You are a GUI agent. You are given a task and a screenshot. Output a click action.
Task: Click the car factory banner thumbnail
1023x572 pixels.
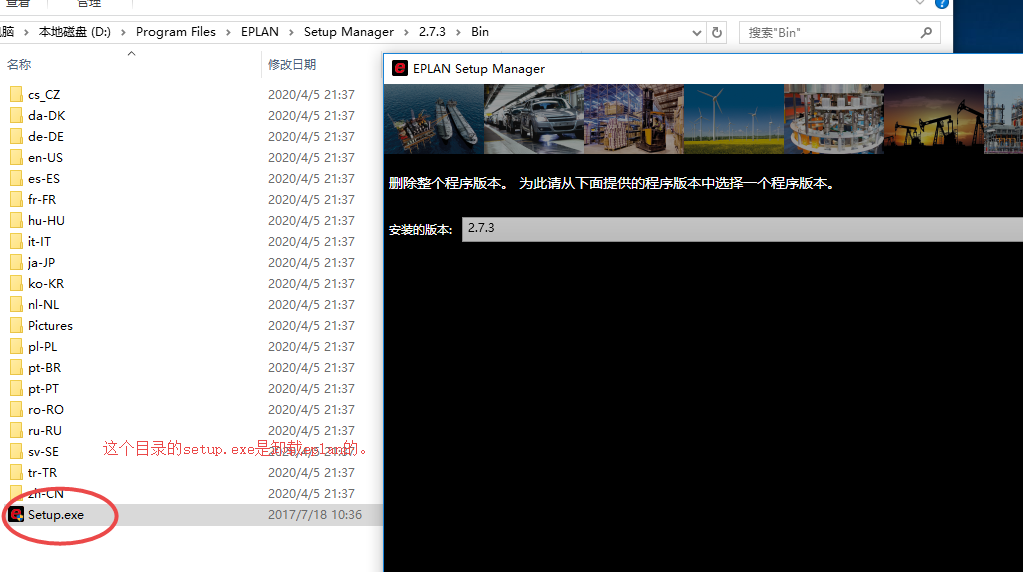click(534, 119)
